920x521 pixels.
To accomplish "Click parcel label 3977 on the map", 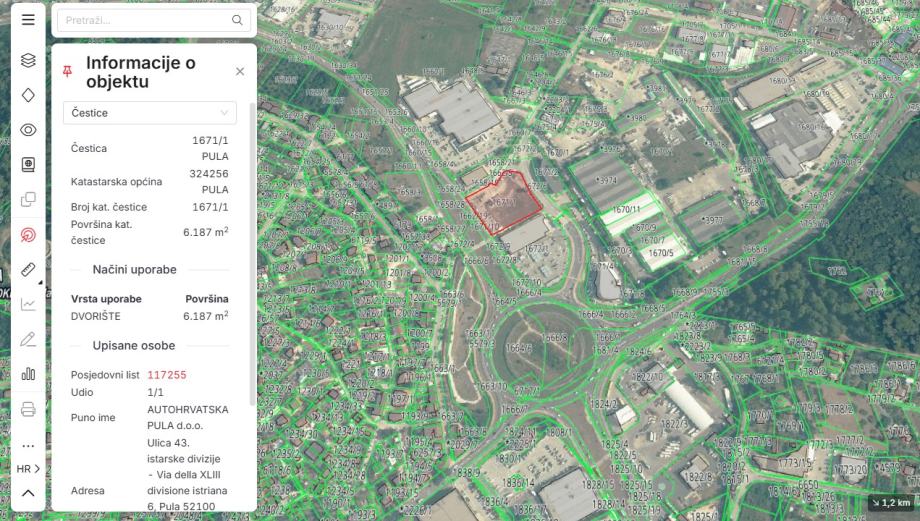I will point(713,220).
